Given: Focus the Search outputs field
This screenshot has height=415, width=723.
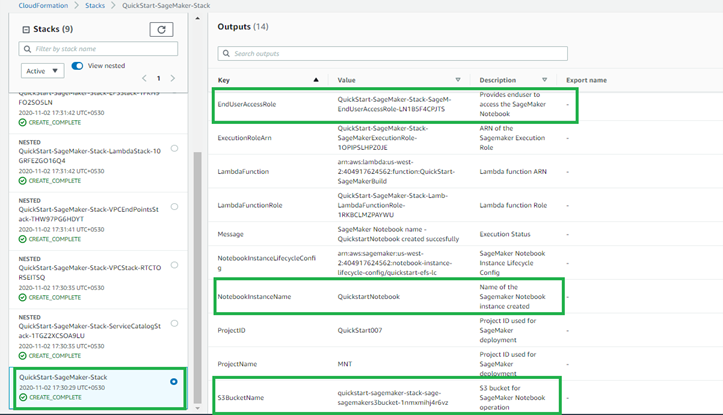Looking at the screenshot, I should (392, 53).
